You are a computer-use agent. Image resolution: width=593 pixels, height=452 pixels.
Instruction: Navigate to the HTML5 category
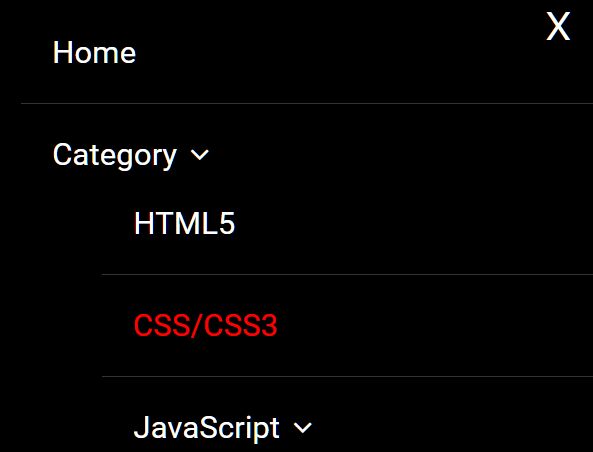tap(185, 223)
